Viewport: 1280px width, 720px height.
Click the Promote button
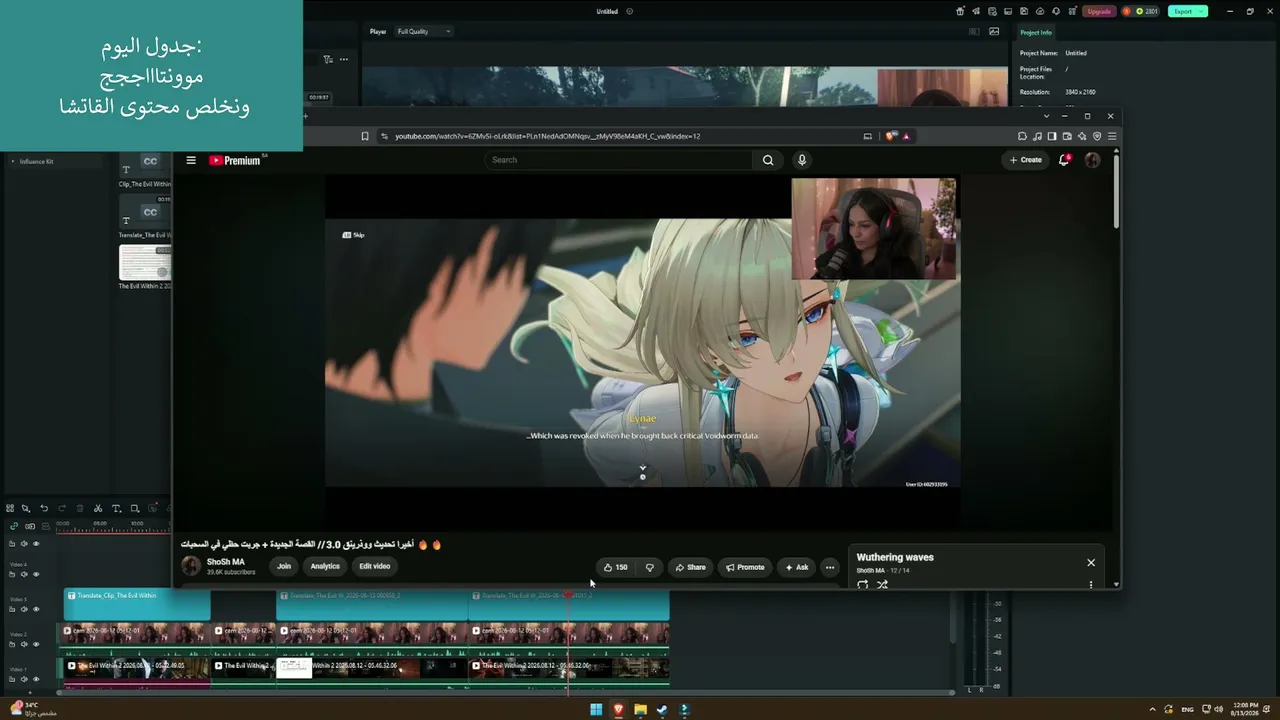coord(745,567)
